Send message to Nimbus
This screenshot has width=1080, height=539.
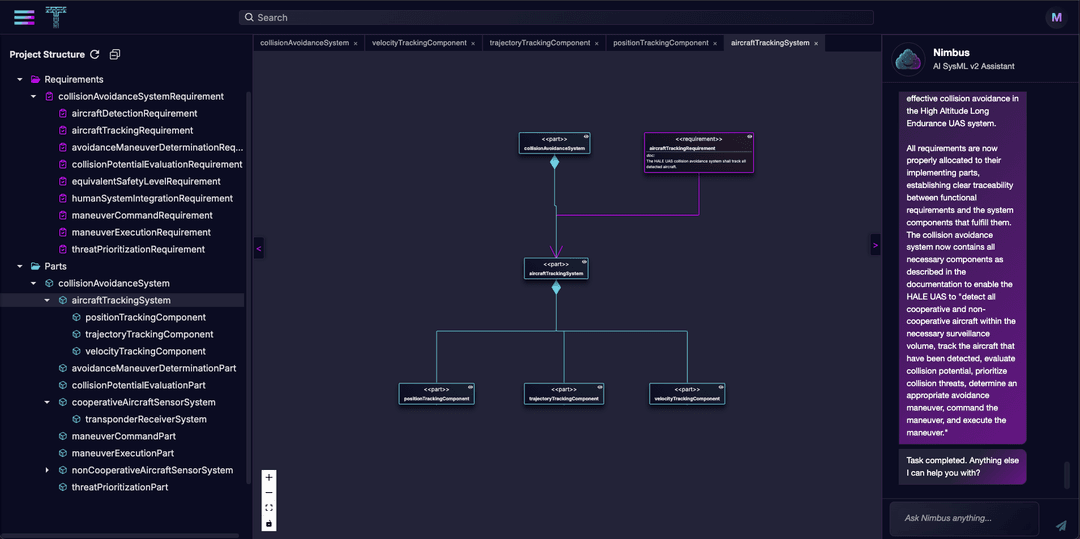pyautogui.click(x=1061, y=524)
